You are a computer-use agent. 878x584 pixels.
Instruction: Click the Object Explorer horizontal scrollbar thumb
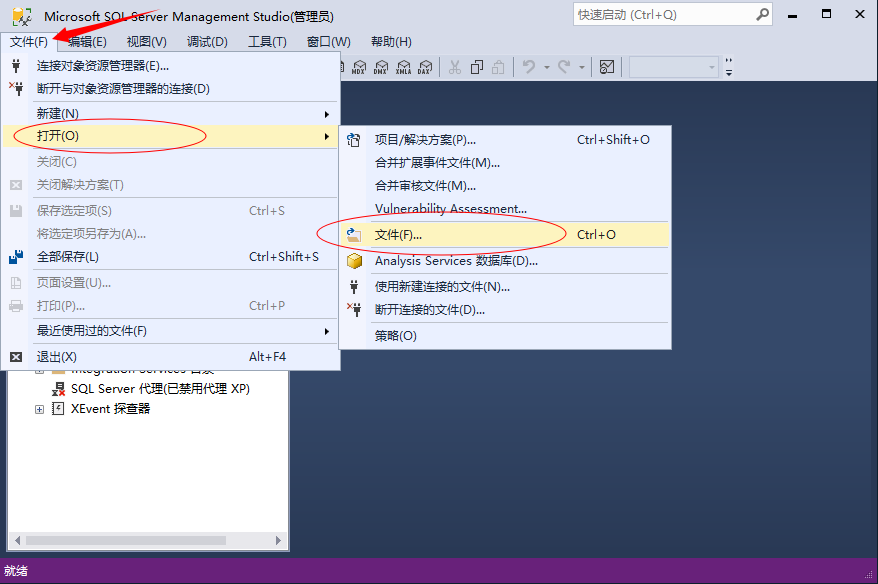pyautogui.click(x=126, y=540)
